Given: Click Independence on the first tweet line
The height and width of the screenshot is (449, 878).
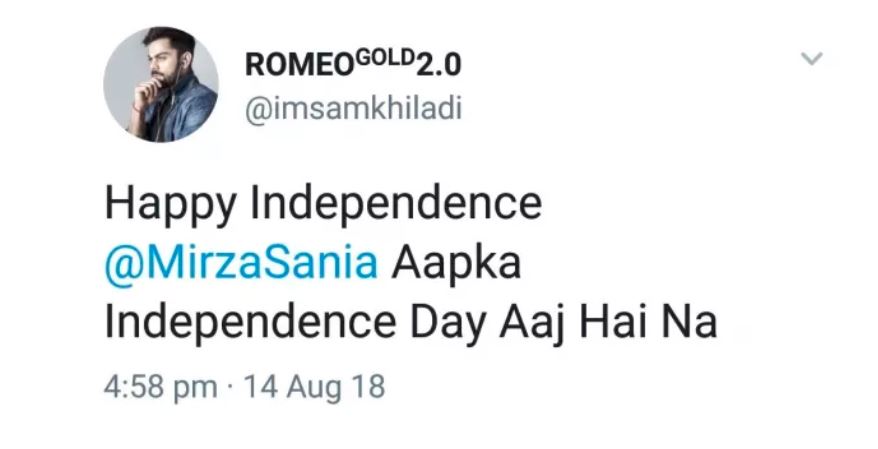Looking at the screenshot, I should tap(395, 204).
